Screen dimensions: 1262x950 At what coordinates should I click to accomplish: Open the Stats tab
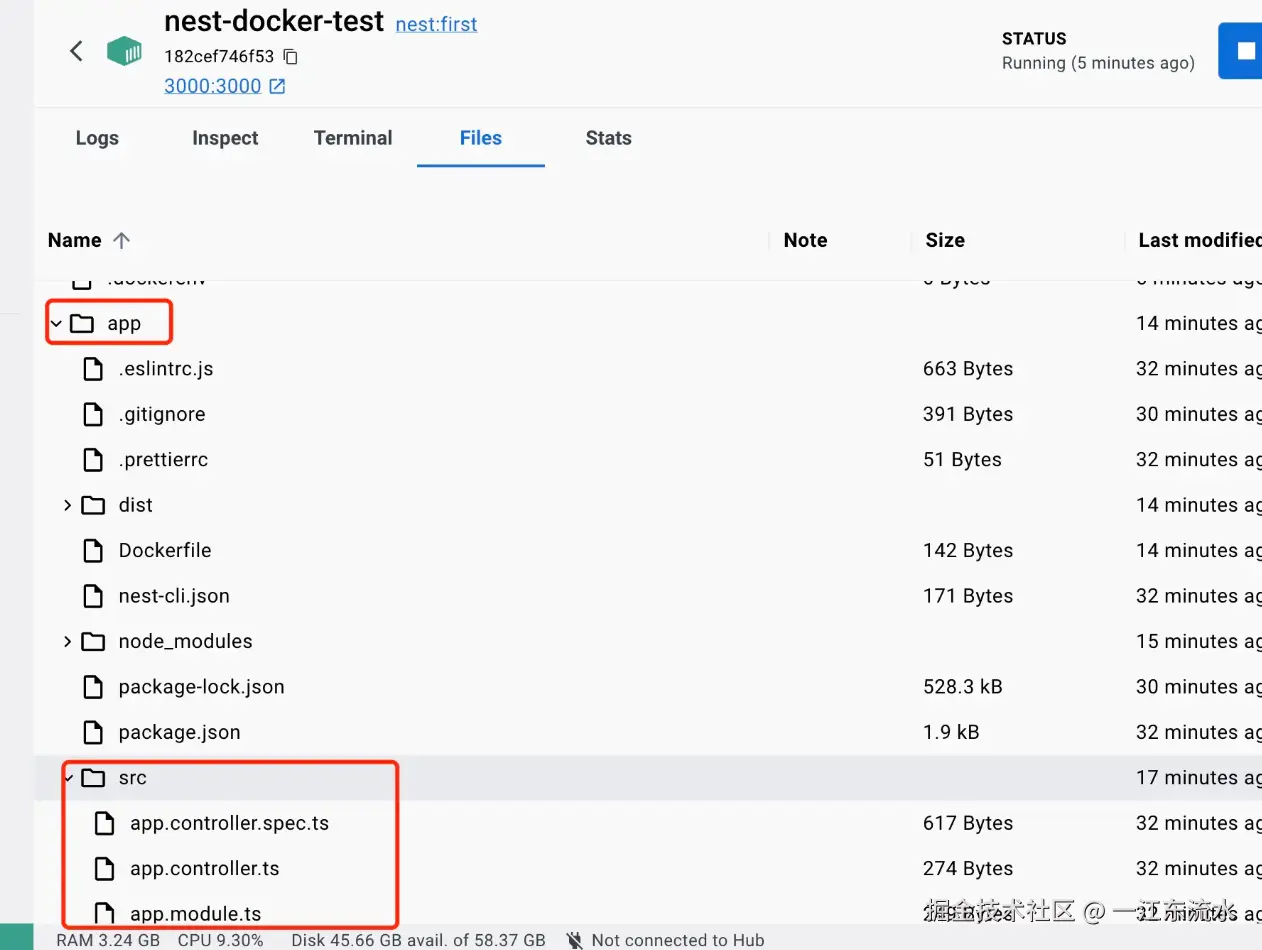pyautogui.click(x=608, y=139)
